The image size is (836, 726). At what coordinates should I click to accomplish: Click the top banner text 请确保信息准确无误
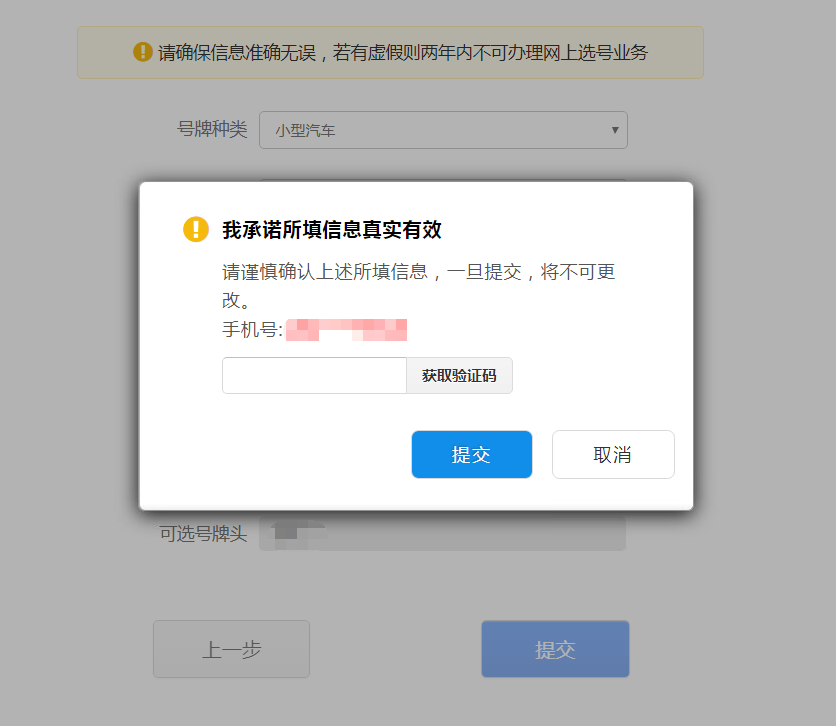coord(402,53)
